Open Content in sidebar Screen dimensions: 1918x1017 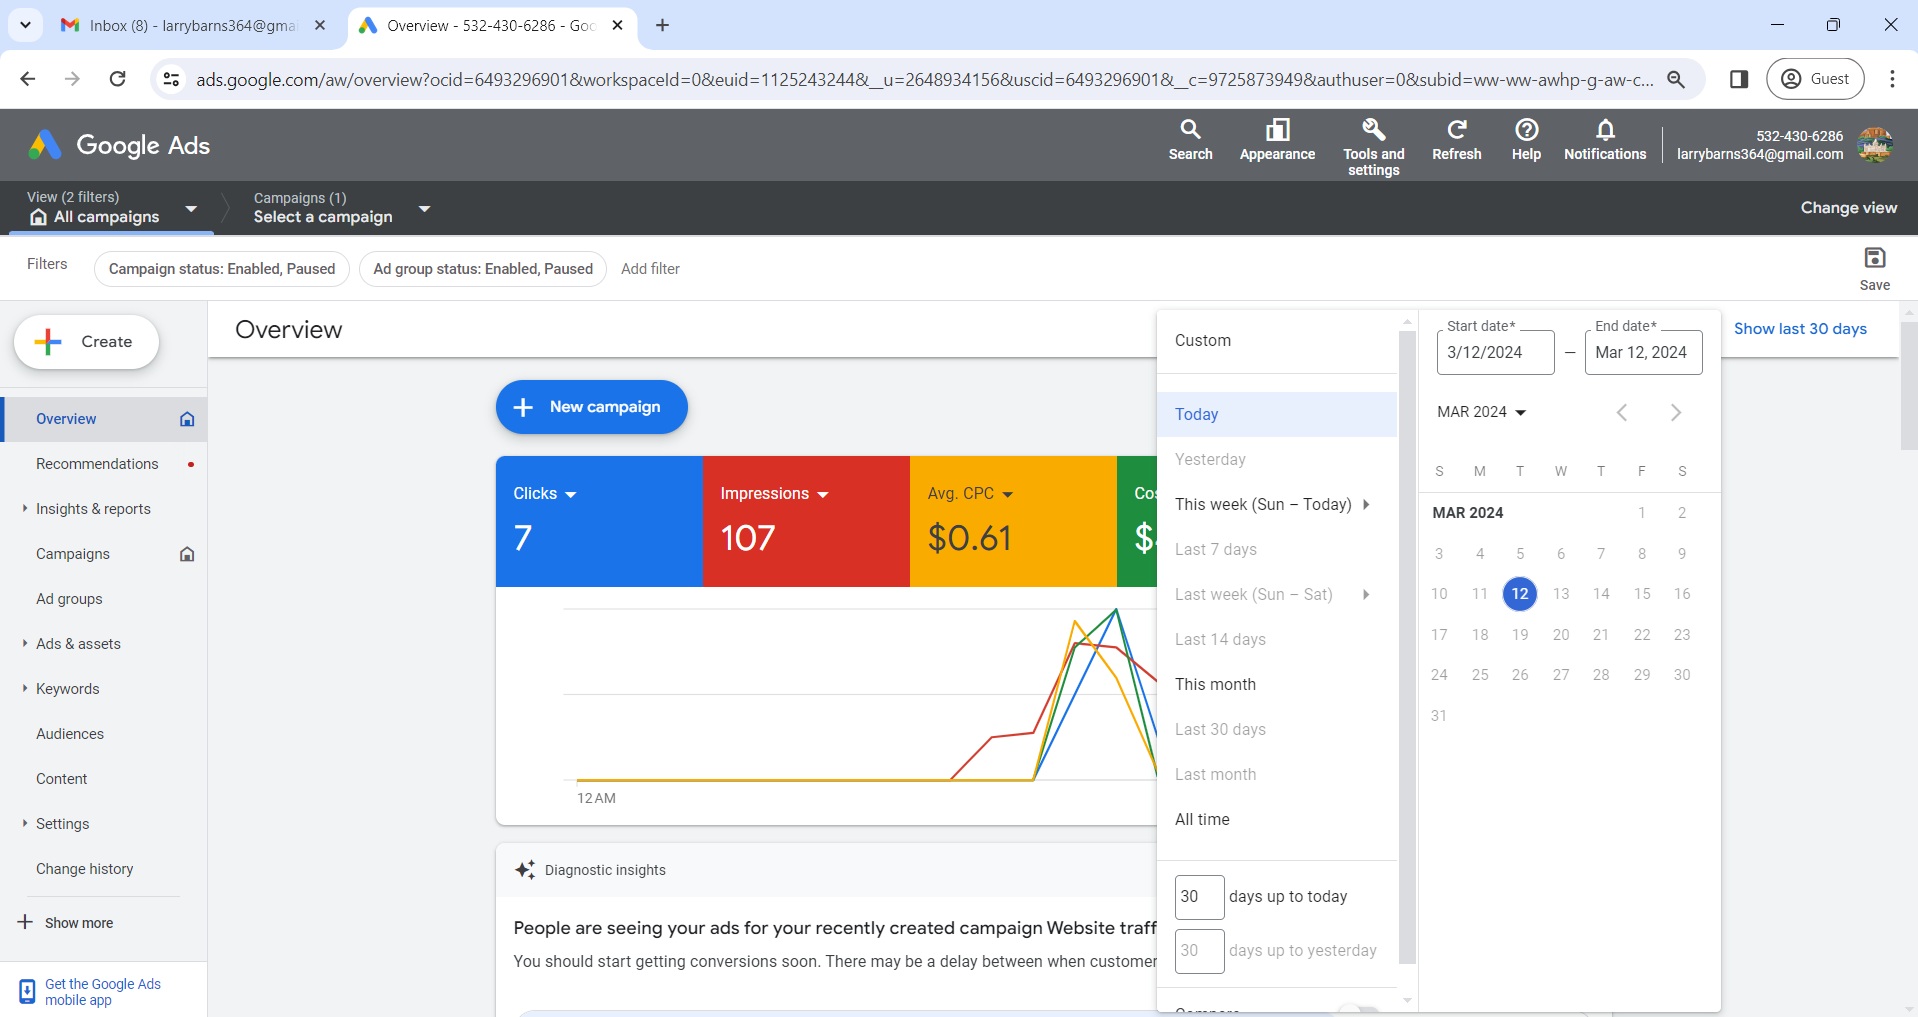click(x=104, y=779)
